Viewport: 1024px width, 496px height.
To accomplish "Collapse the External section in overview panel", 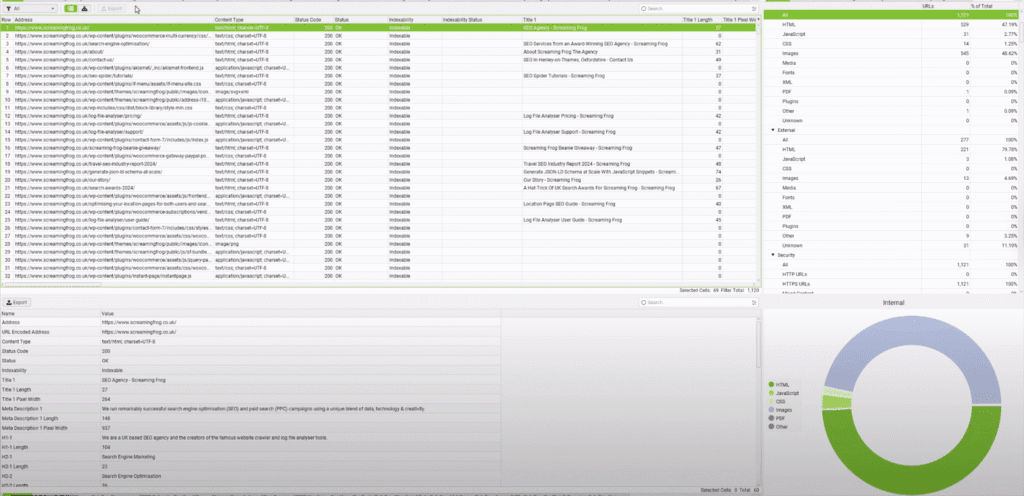I will pos(772,129).
